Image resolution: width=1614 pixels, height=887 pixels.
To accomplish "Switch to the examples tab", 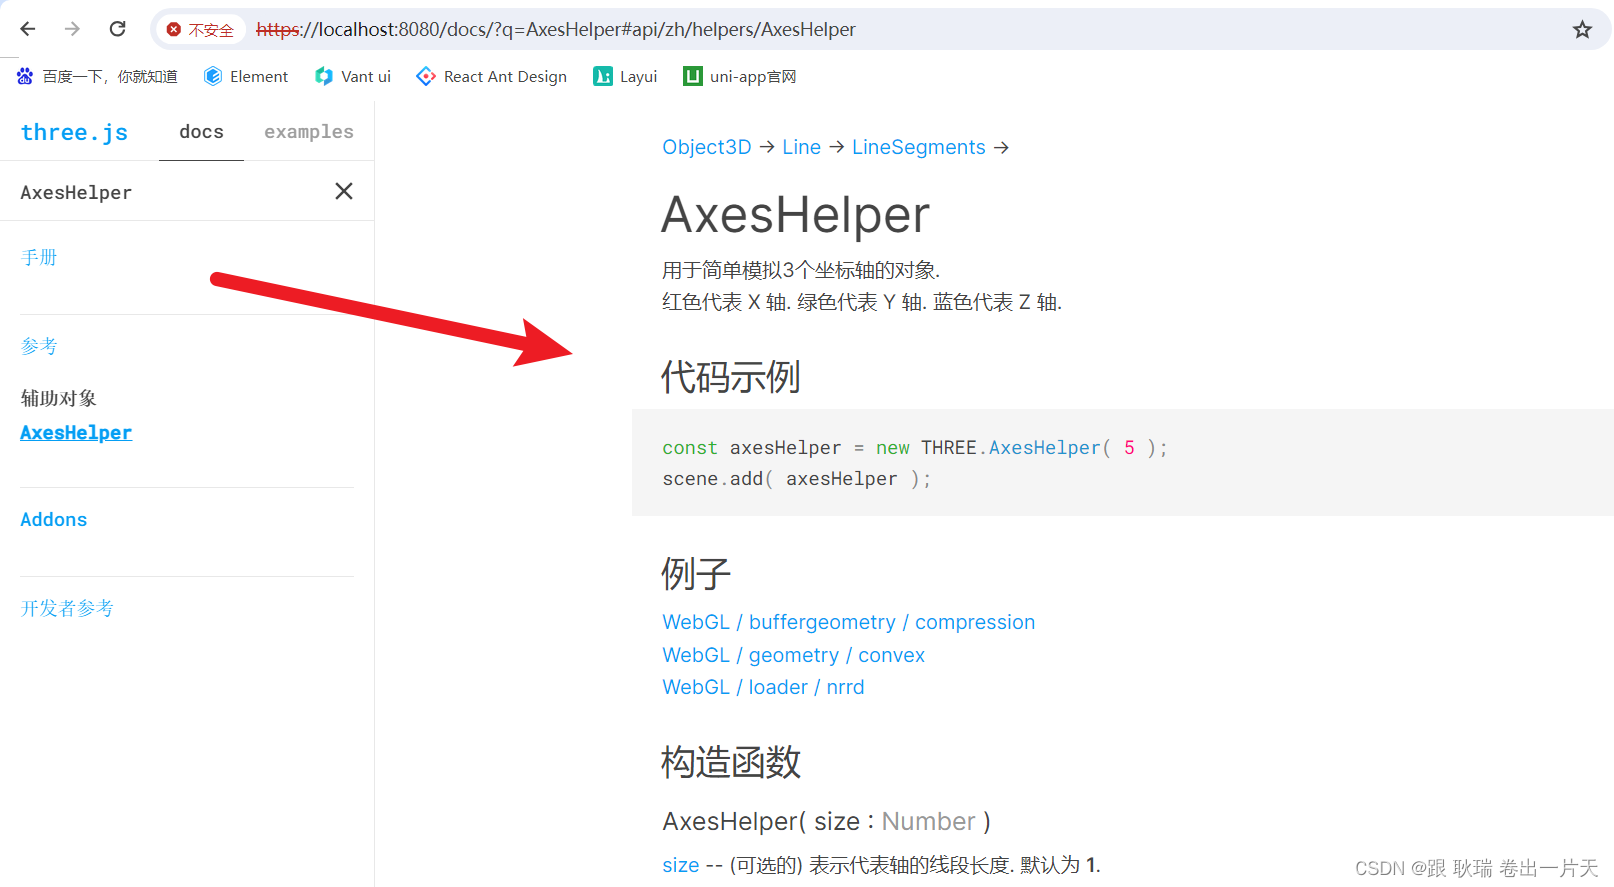I will 309,132.
